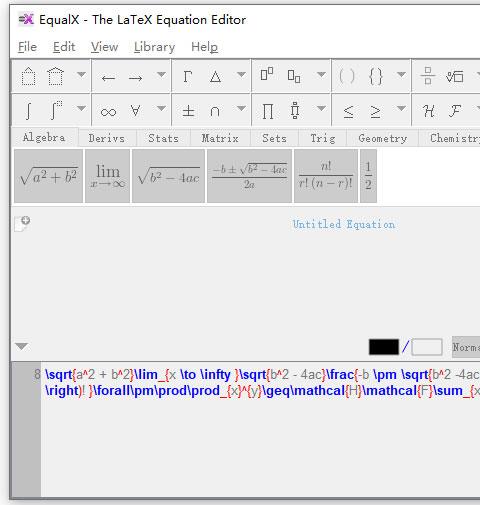Insert limit x to infinity template
The image size is (480, 505).
click(x=107, y=176)
